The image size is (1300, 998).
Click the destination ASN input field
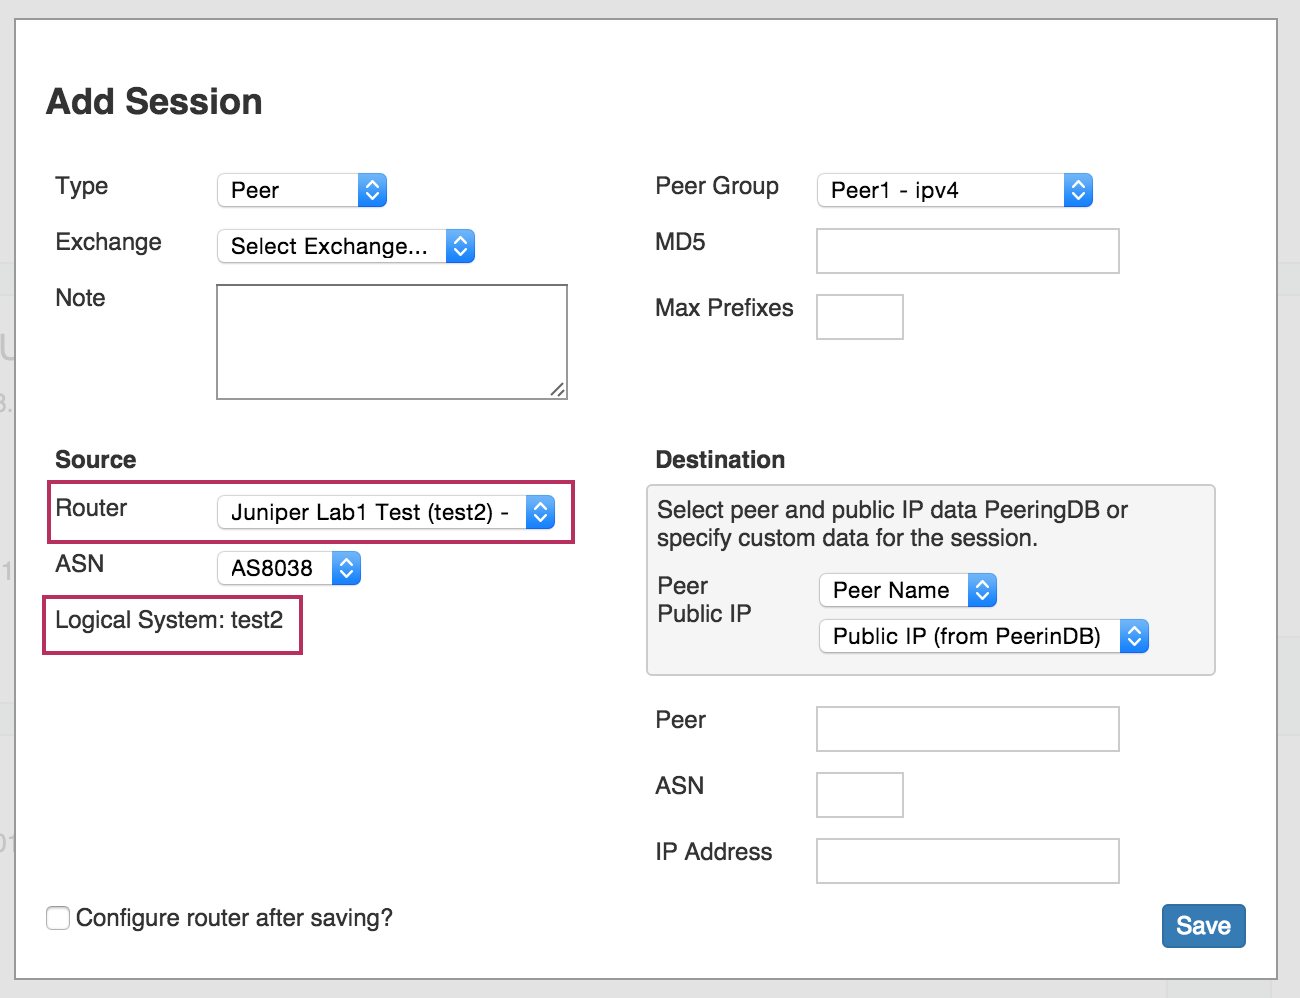tap(859, 795)
